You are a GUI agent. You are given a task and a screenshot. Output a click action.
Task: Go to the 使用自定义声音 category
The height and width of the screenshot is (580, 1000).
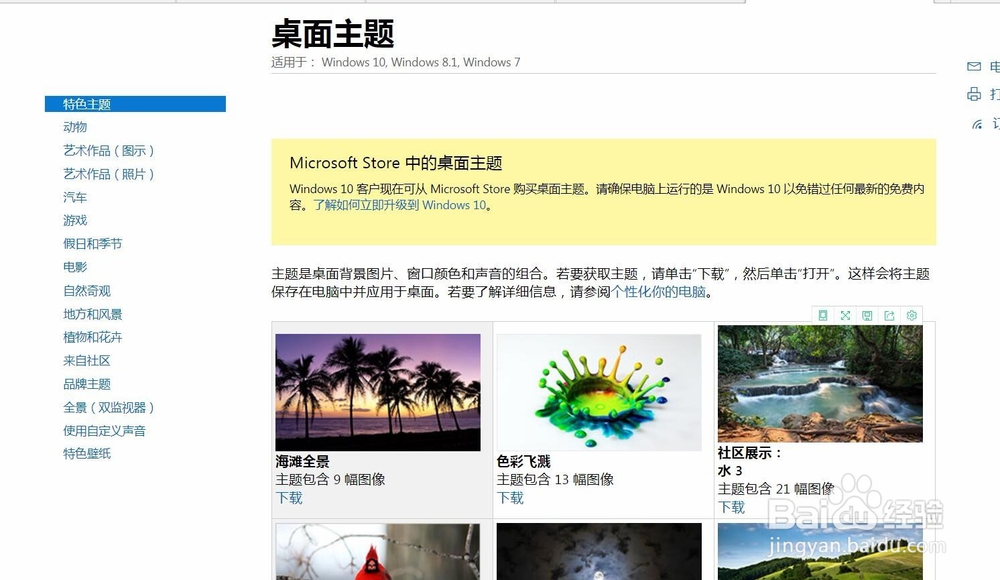coord(104,431)
